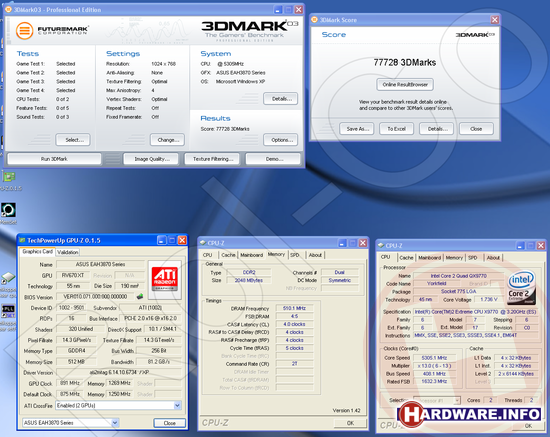550x437 pixels.
Task: Click OK in the CPU-Z memory window
Action: click(x=350, y=423)
